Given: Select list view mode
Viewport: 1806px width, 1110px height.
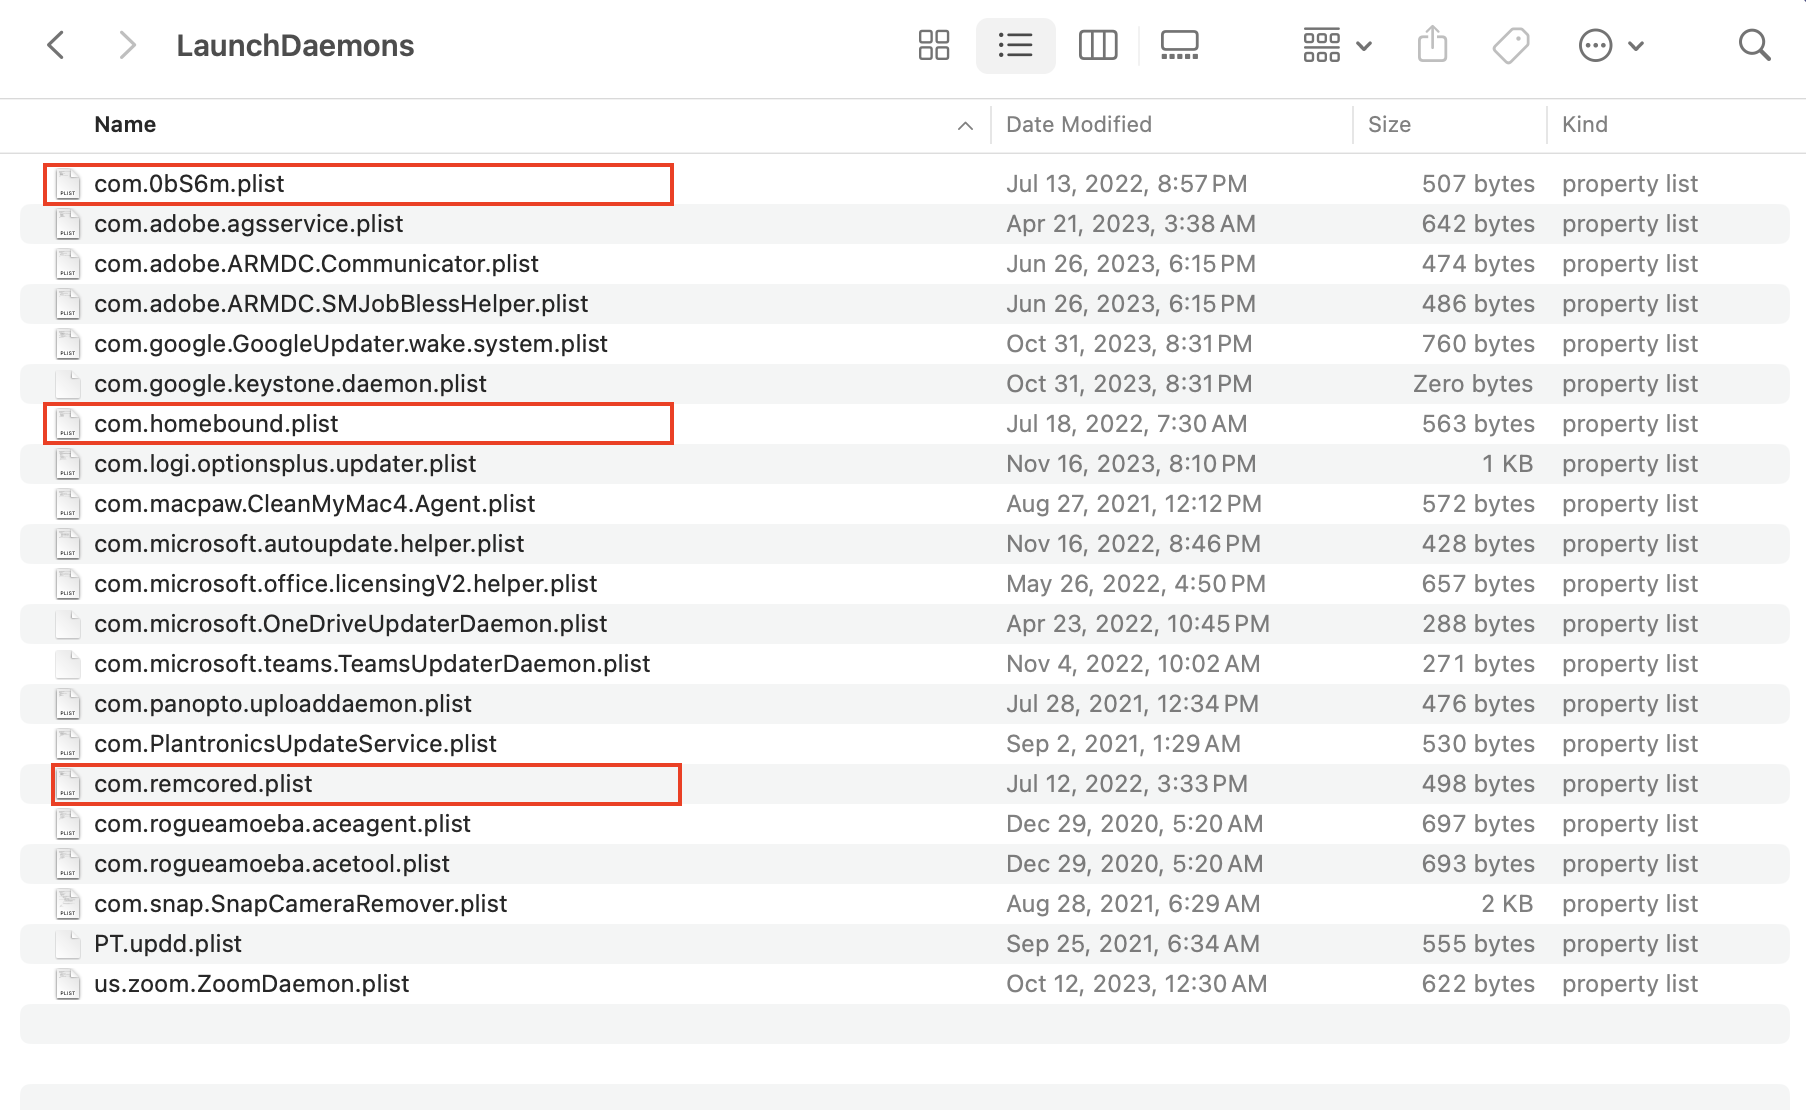Looking at the screenshot, I should click(x=1015, y=45).
